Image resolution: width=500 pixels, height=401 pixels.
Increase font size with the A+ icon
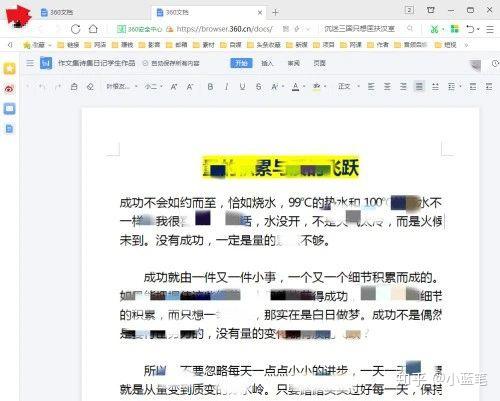(174, 87)
